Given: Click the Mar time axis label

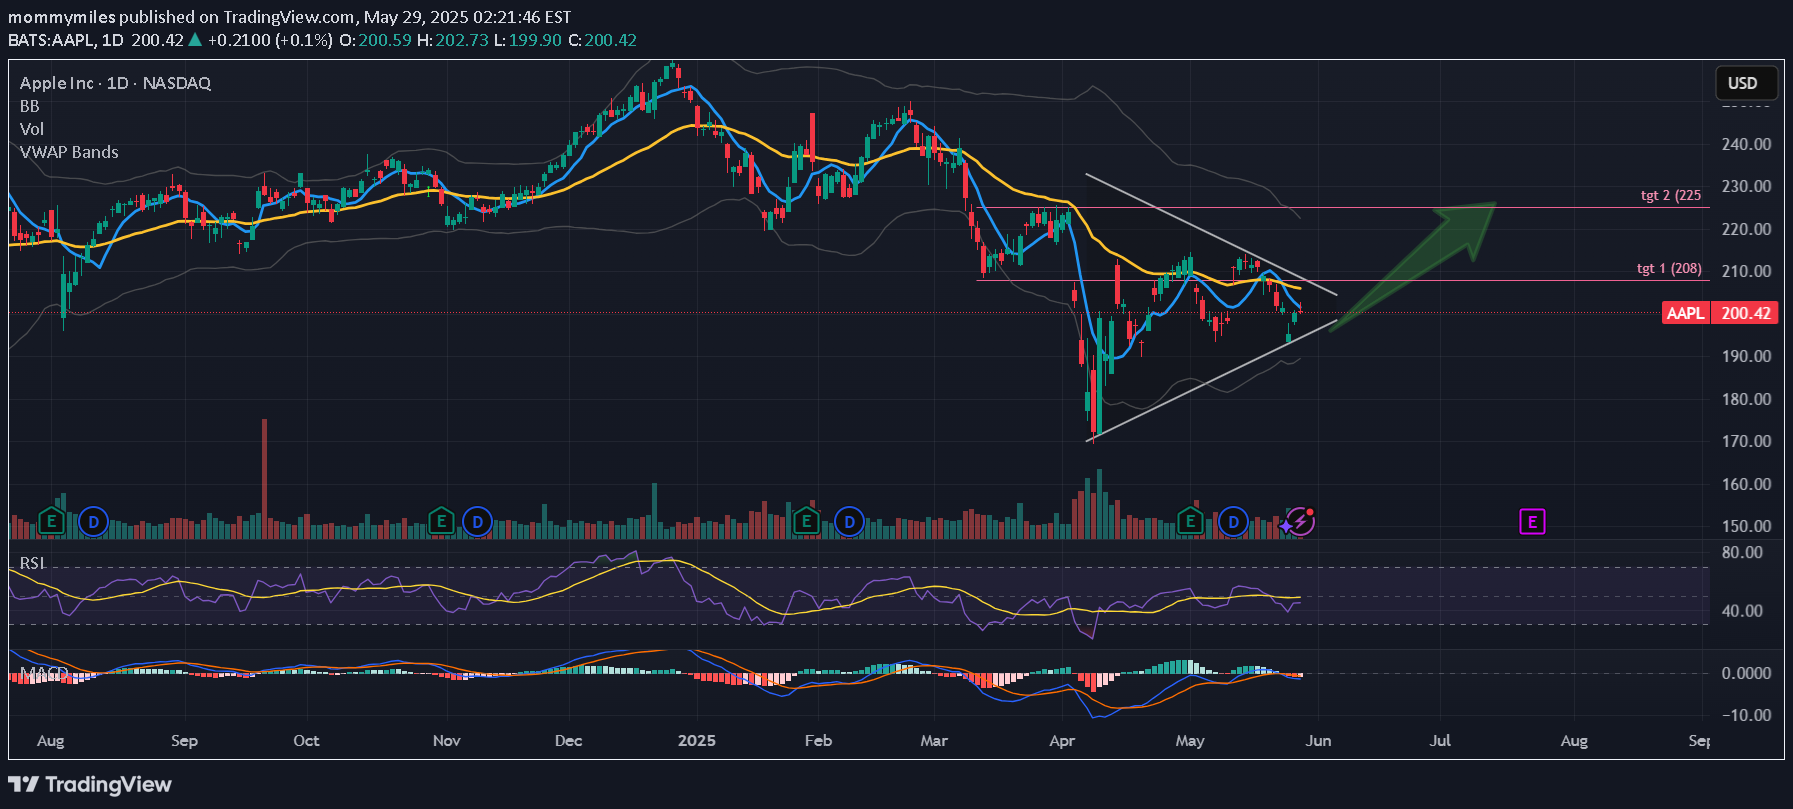Looking at the screenshot, I should coord(934,741).
